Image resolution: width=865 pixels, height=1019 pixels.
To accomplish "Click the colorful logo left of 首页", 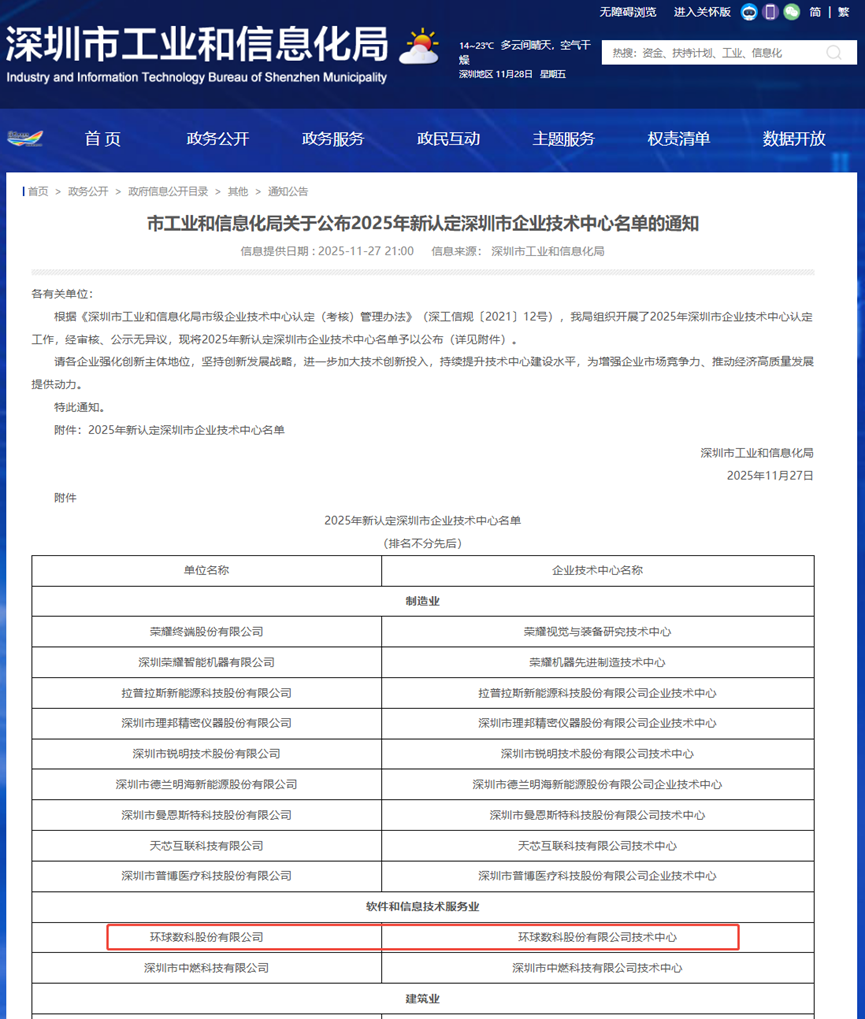I will tap(25, 139).
